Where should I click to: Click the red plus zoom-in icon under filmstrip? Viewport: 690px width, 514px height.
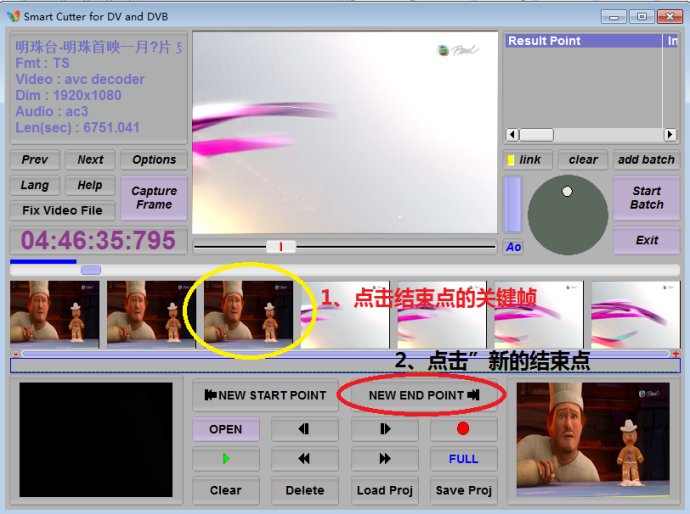point(675,354)
